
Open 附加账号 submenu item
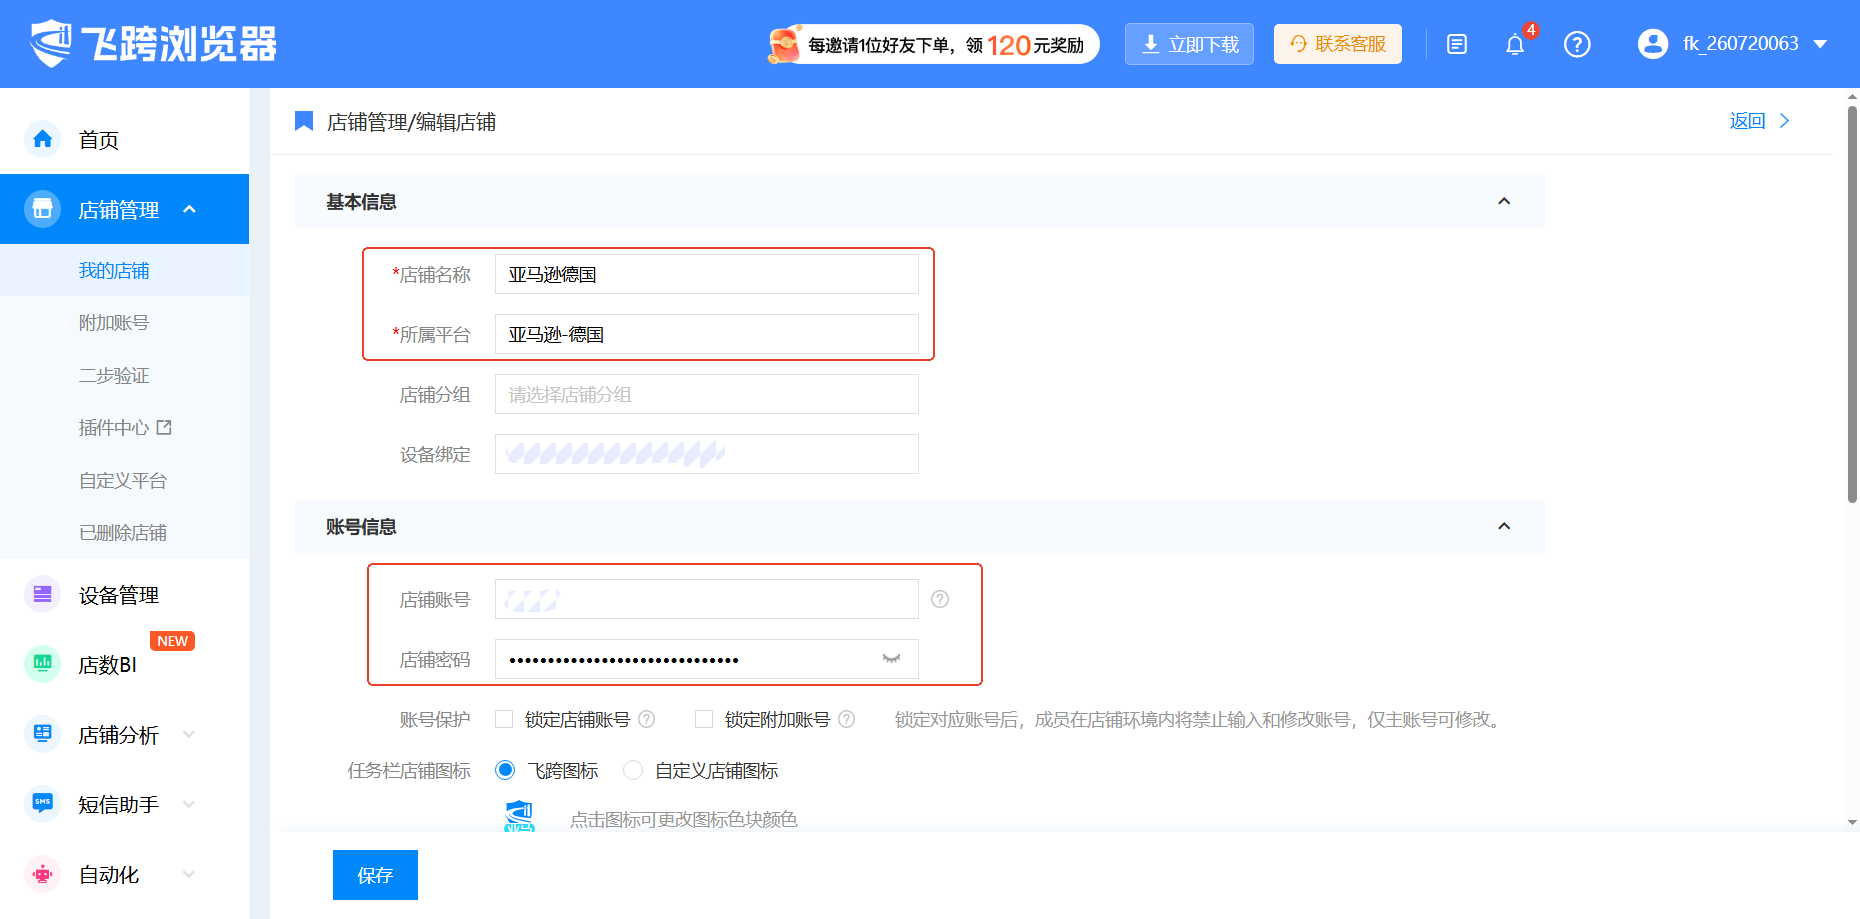(114, 323)
